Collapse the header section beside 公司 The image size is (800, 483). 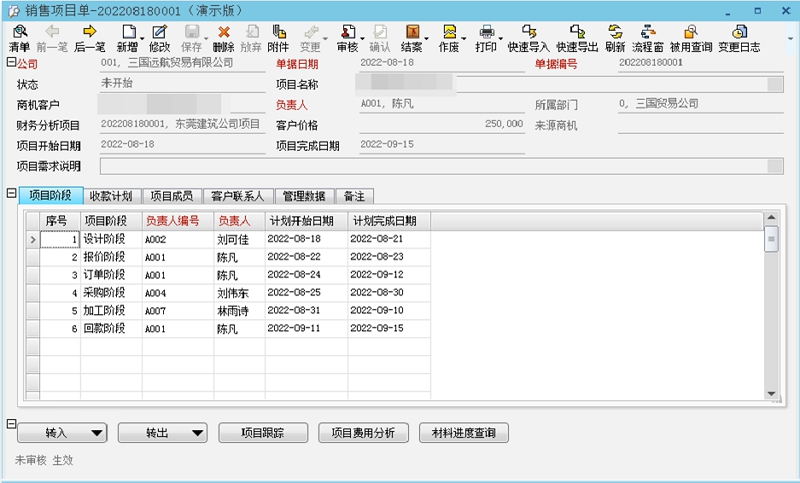10,62
